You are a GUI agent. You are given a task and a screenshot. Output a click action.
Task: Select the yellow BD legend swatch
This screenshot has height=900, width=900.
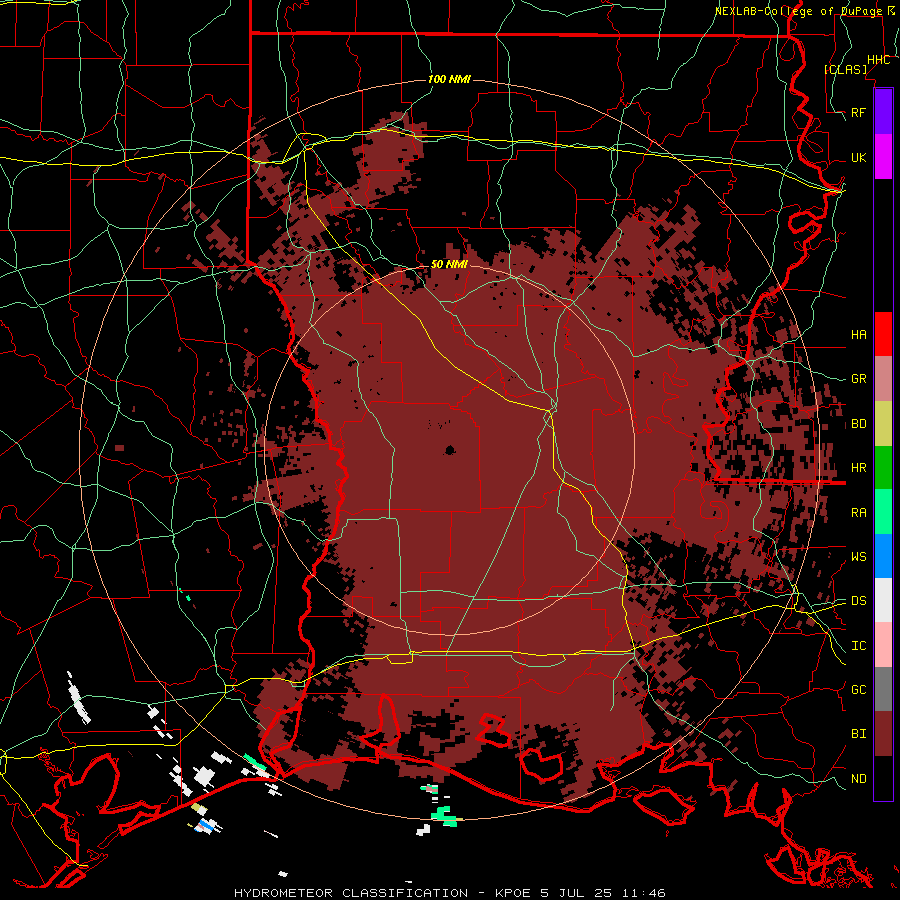[x=883, y=423]
